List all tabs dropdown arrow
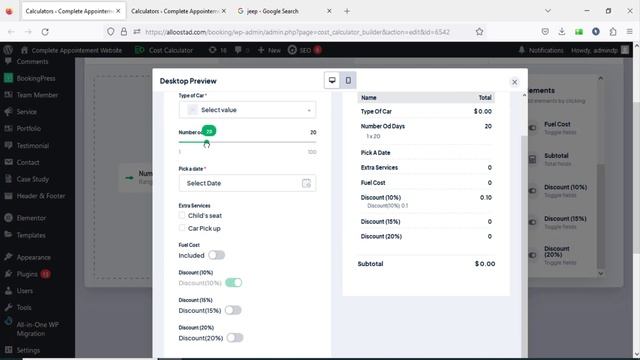Image resolution: width=640 pixels, height=360 pixels. click(548, 11)
